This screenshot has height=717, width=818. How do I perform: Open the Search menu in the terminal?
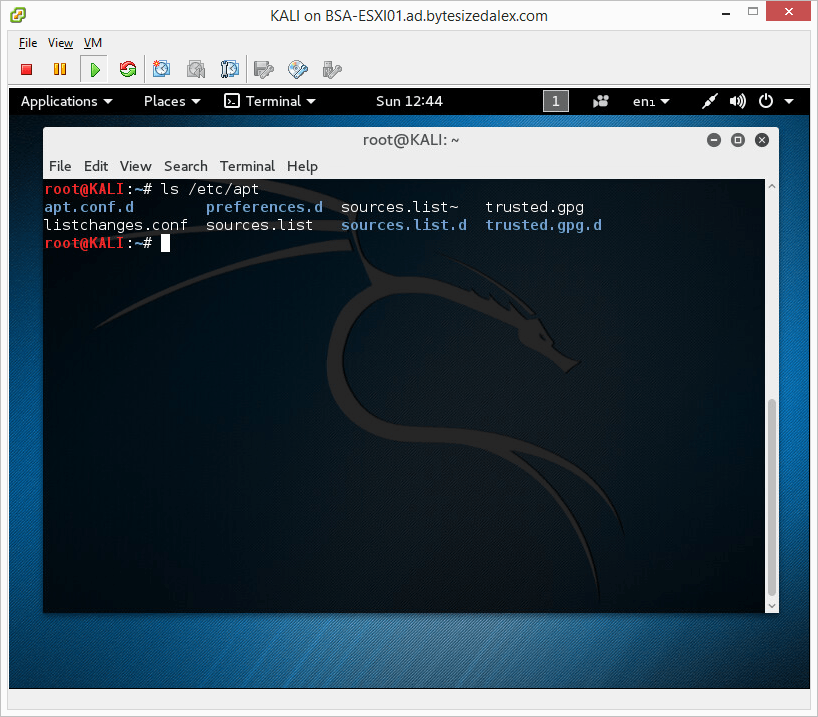185,166
